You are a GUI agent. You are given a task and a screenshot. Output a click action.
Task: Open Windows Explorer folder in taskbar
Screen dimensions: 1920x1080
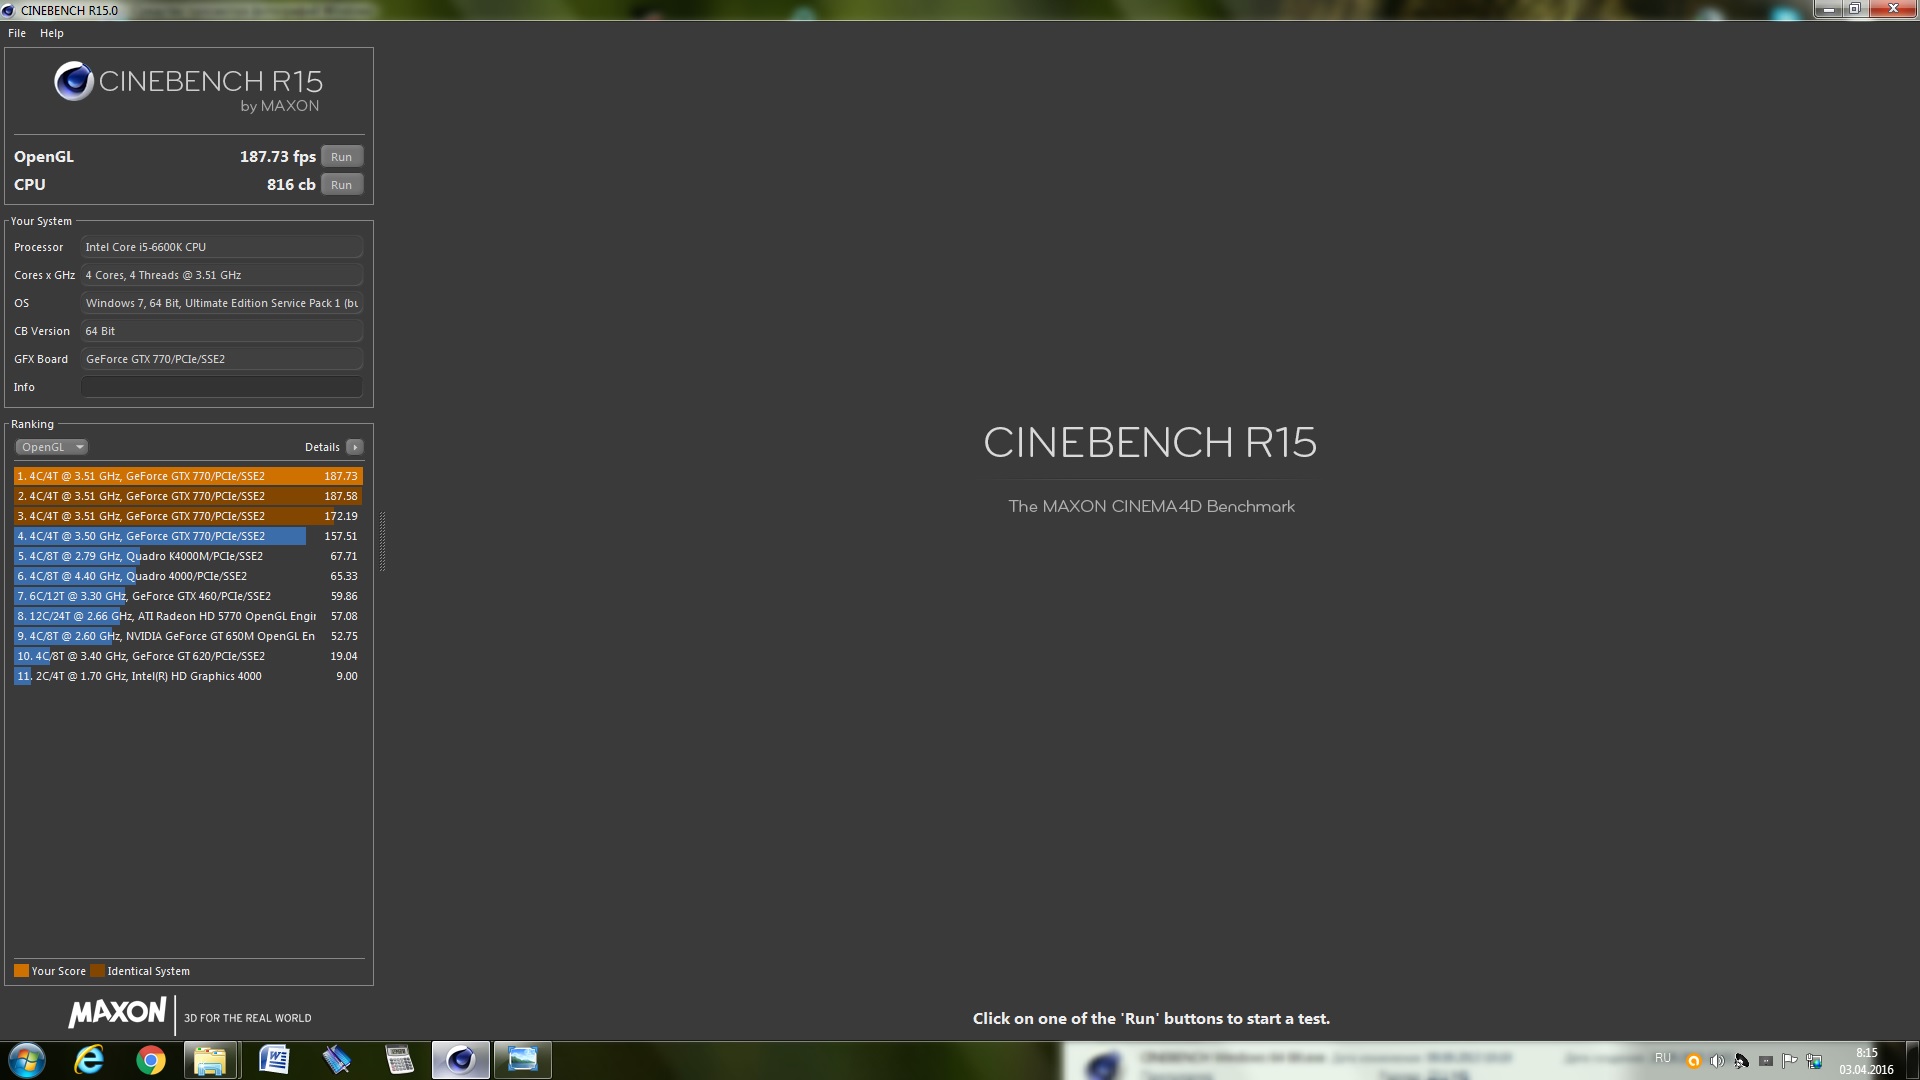(x=210, y=1060)
